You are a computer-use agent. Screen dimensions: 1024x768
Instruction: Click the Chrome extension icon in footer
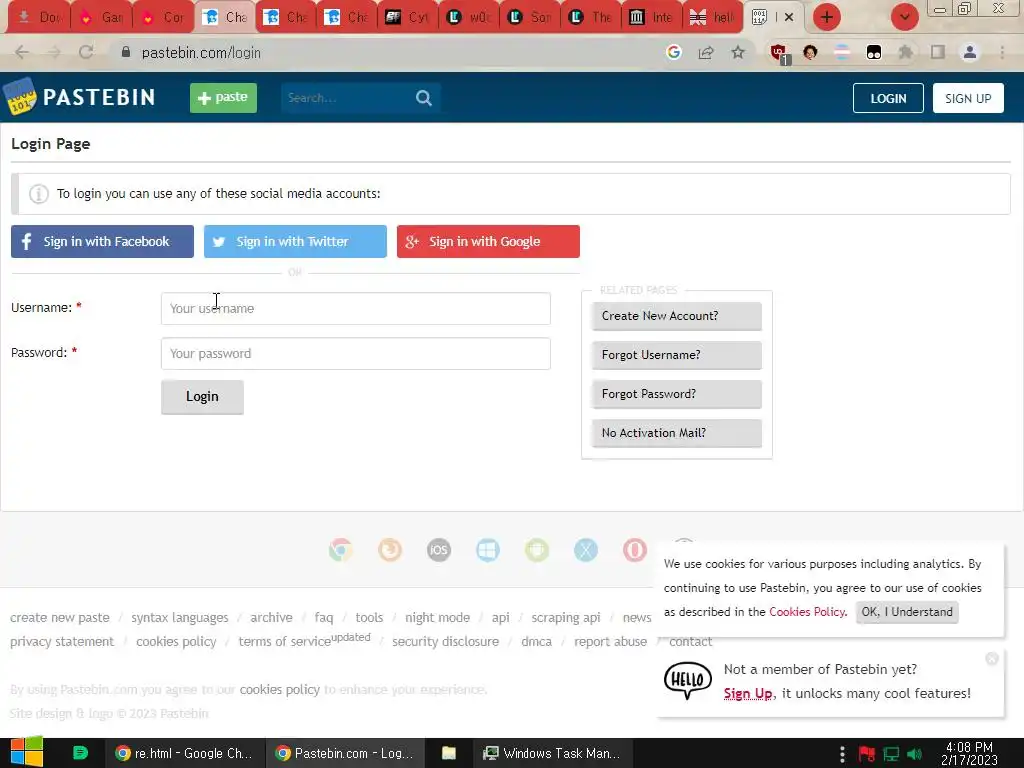pyautogui.click(x=341, y=550)
